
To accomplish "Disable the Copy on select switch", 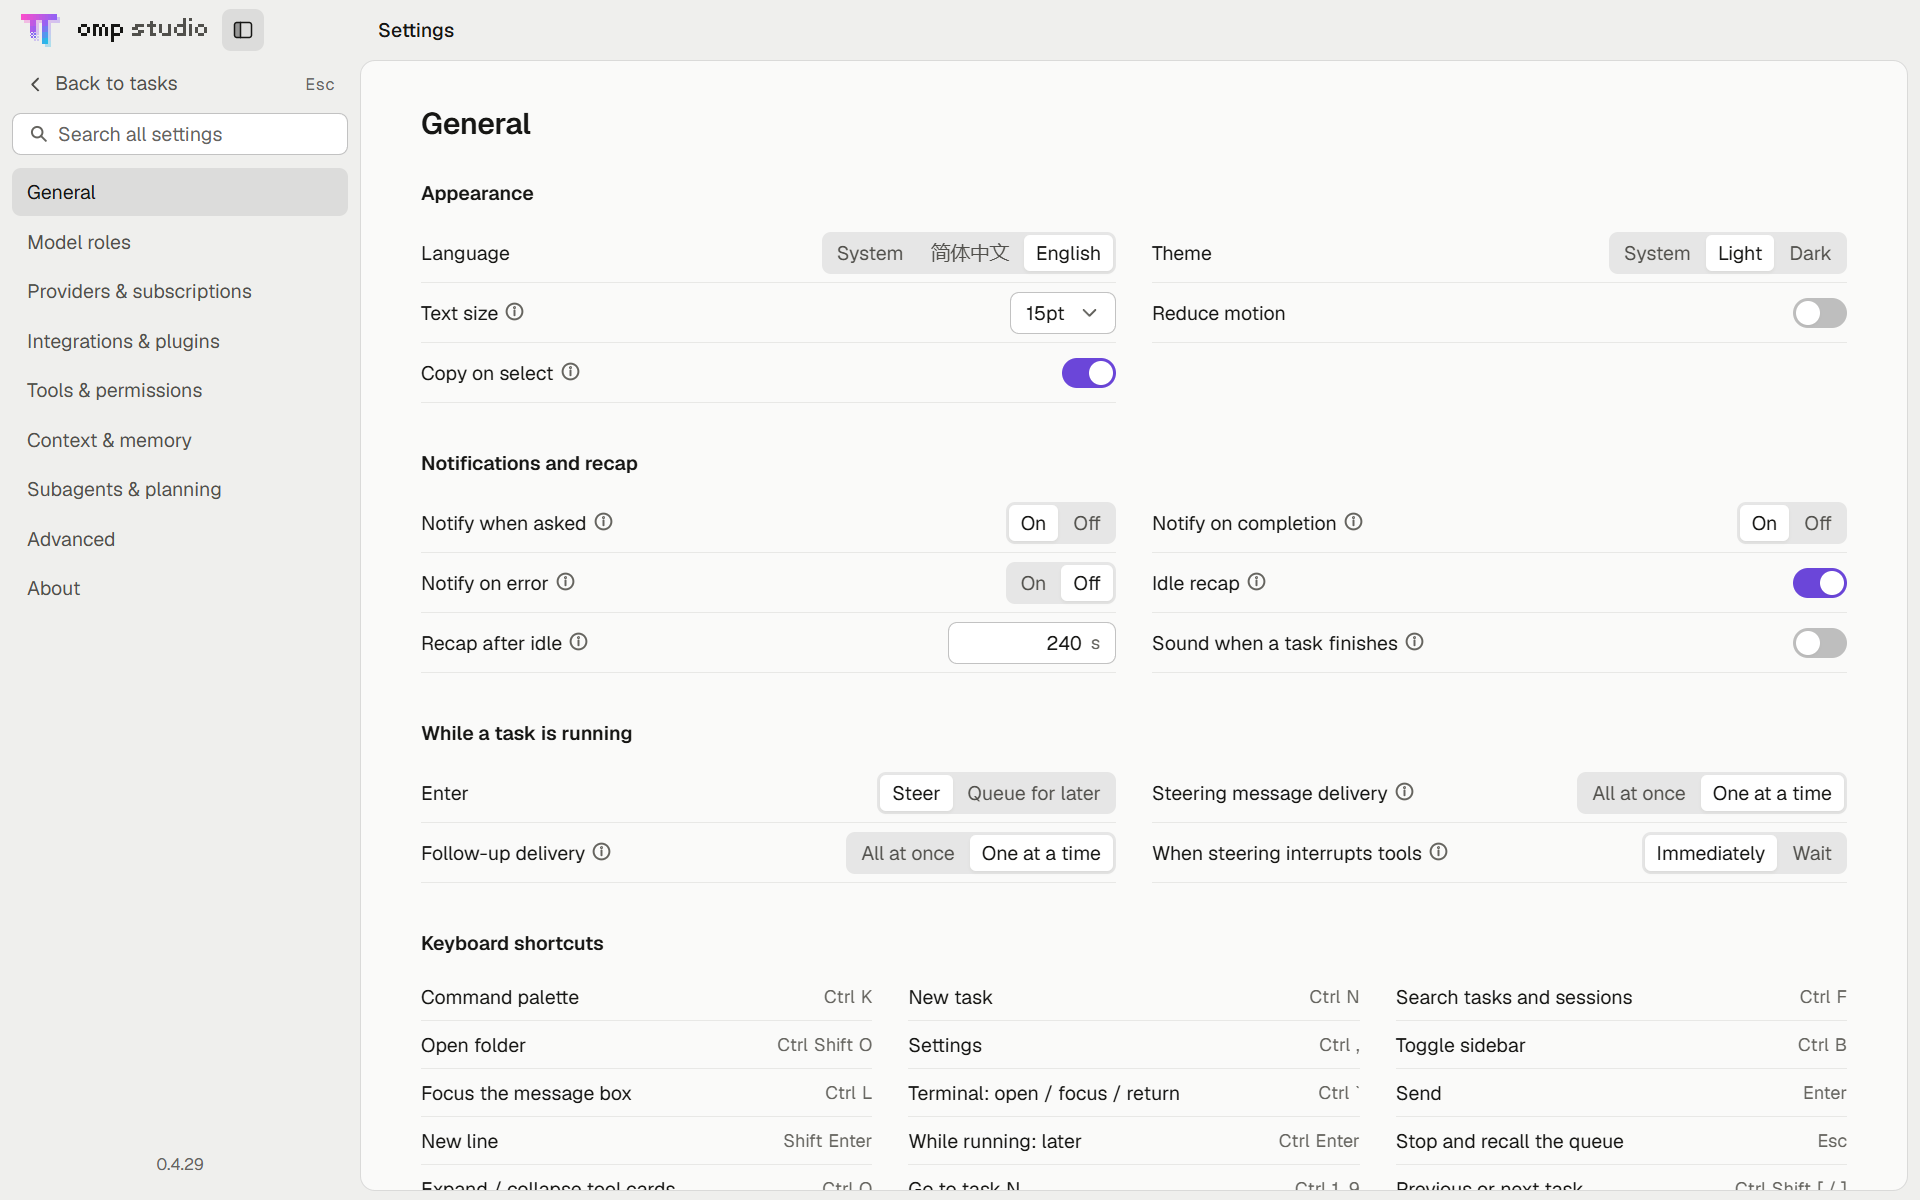I will [1088, 373].
